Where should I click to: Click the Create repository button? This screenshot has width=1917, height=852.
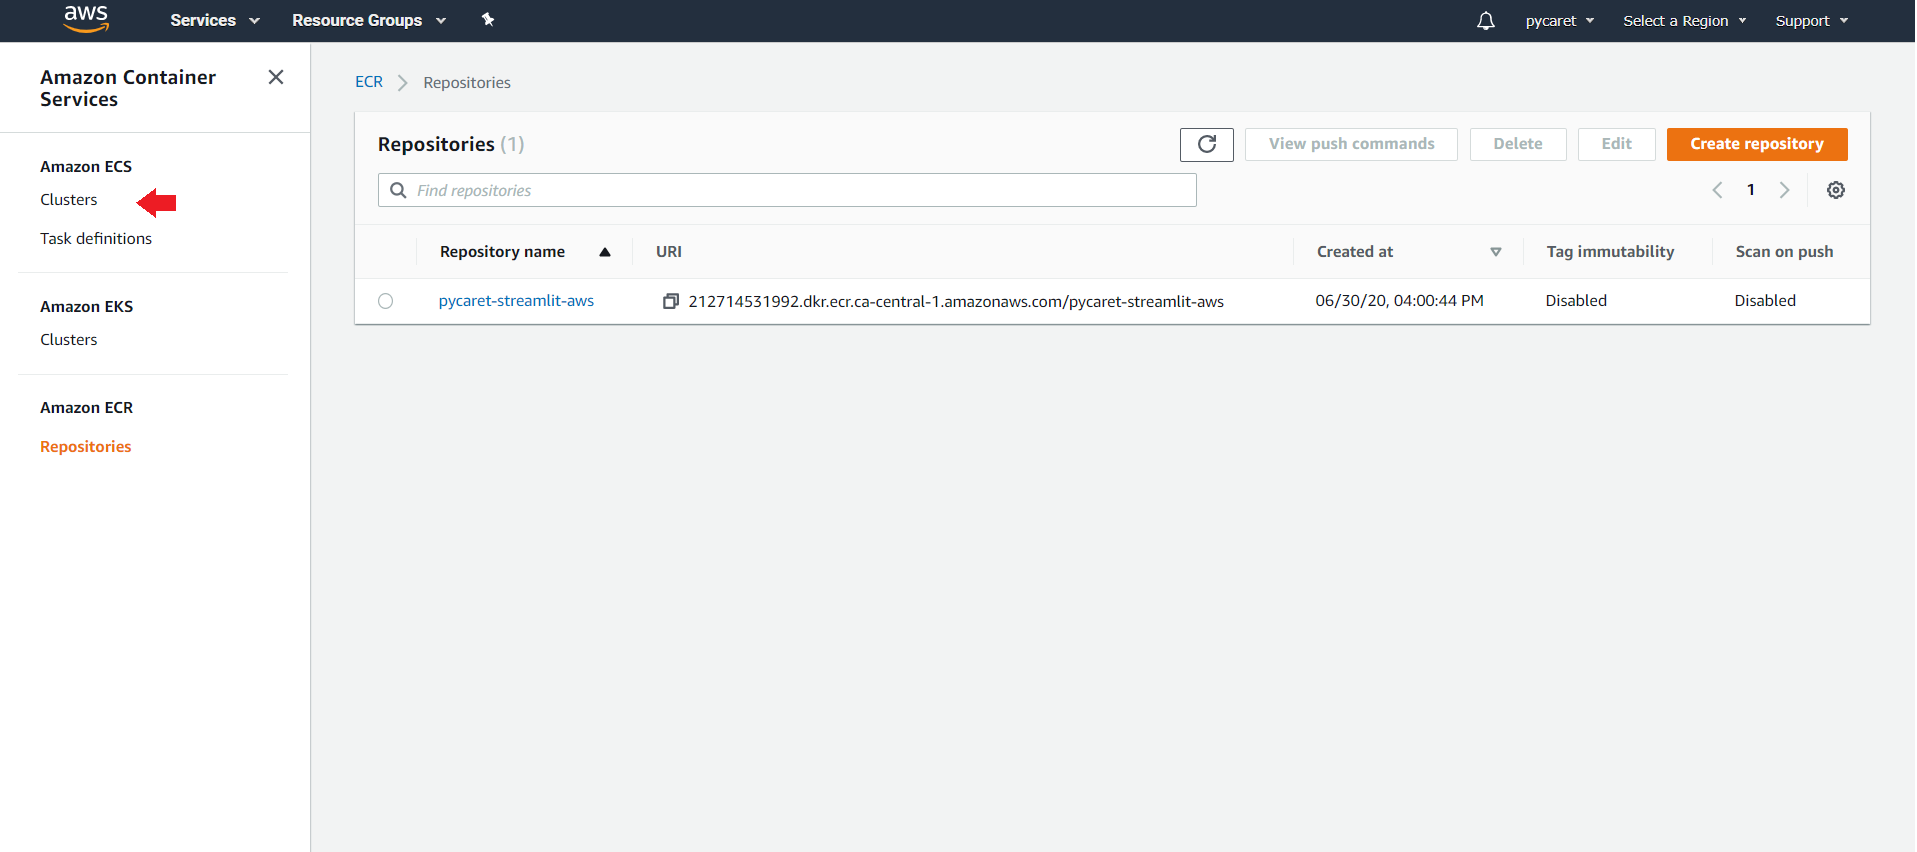(x=1756, y=144)
